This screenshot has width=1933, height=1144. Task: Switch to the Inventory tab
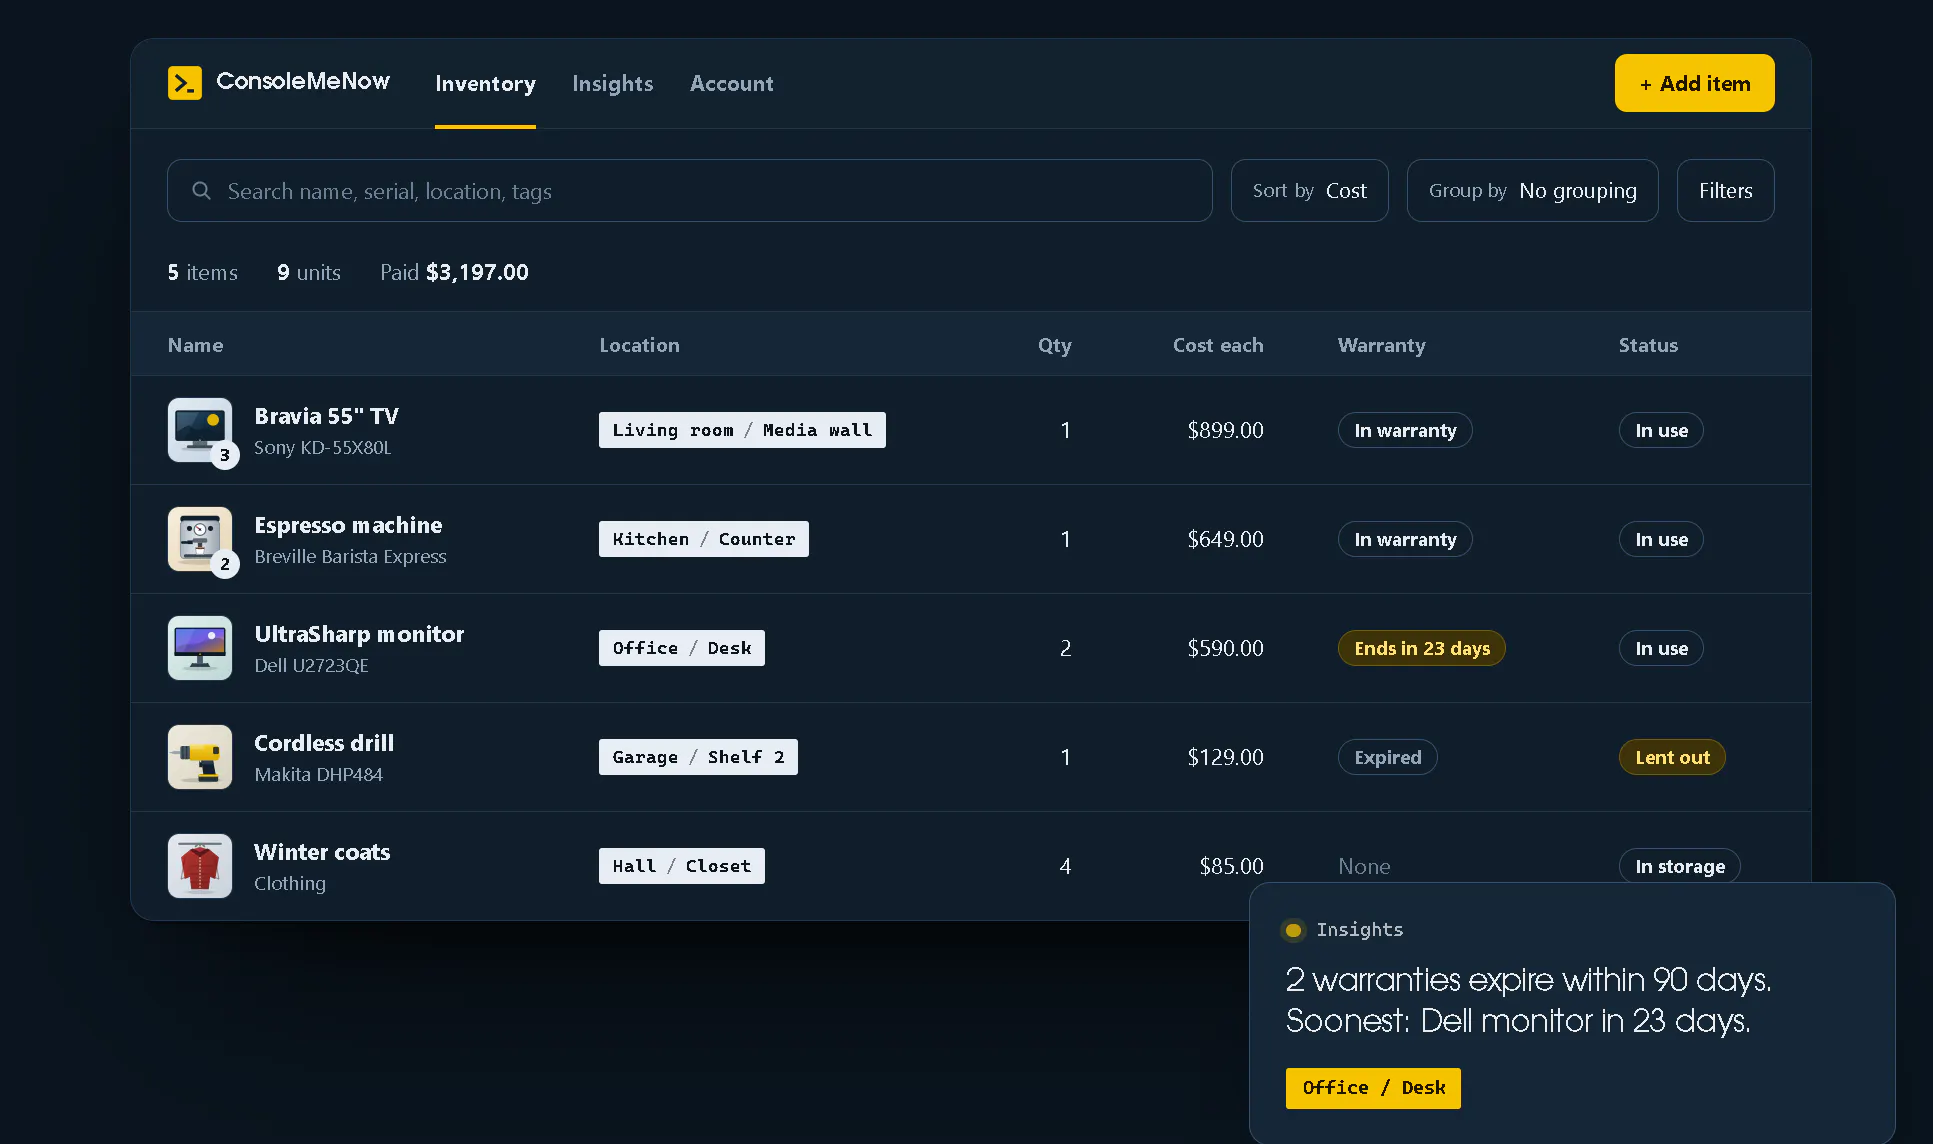[485, 84]
